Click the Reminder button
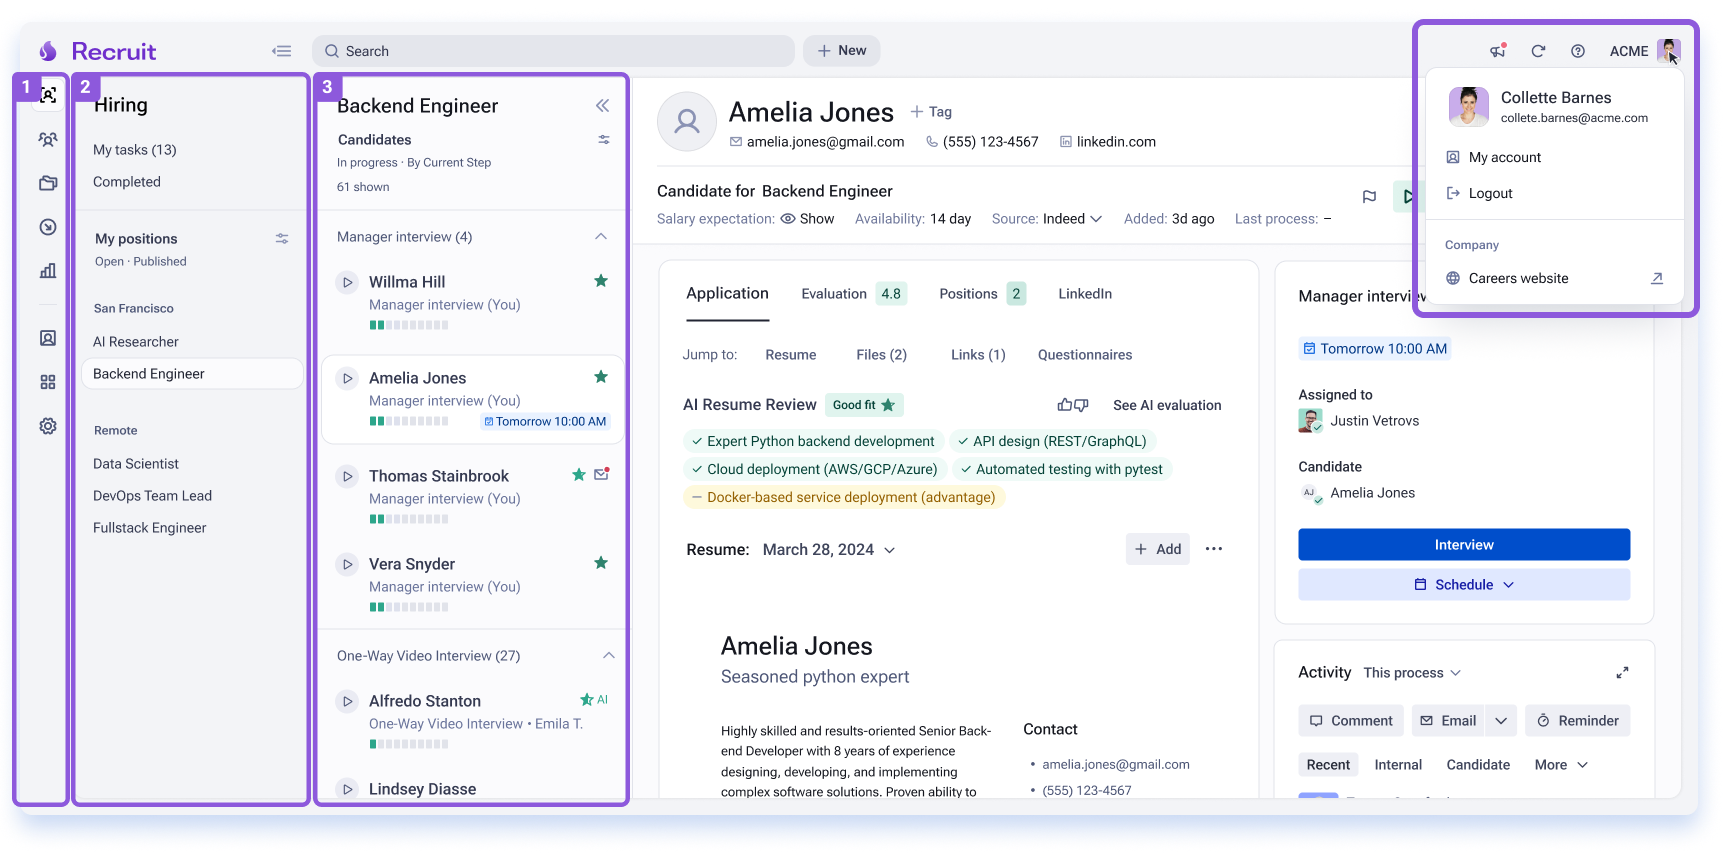Screen dimensions: 1723x858 [1578, 721]
